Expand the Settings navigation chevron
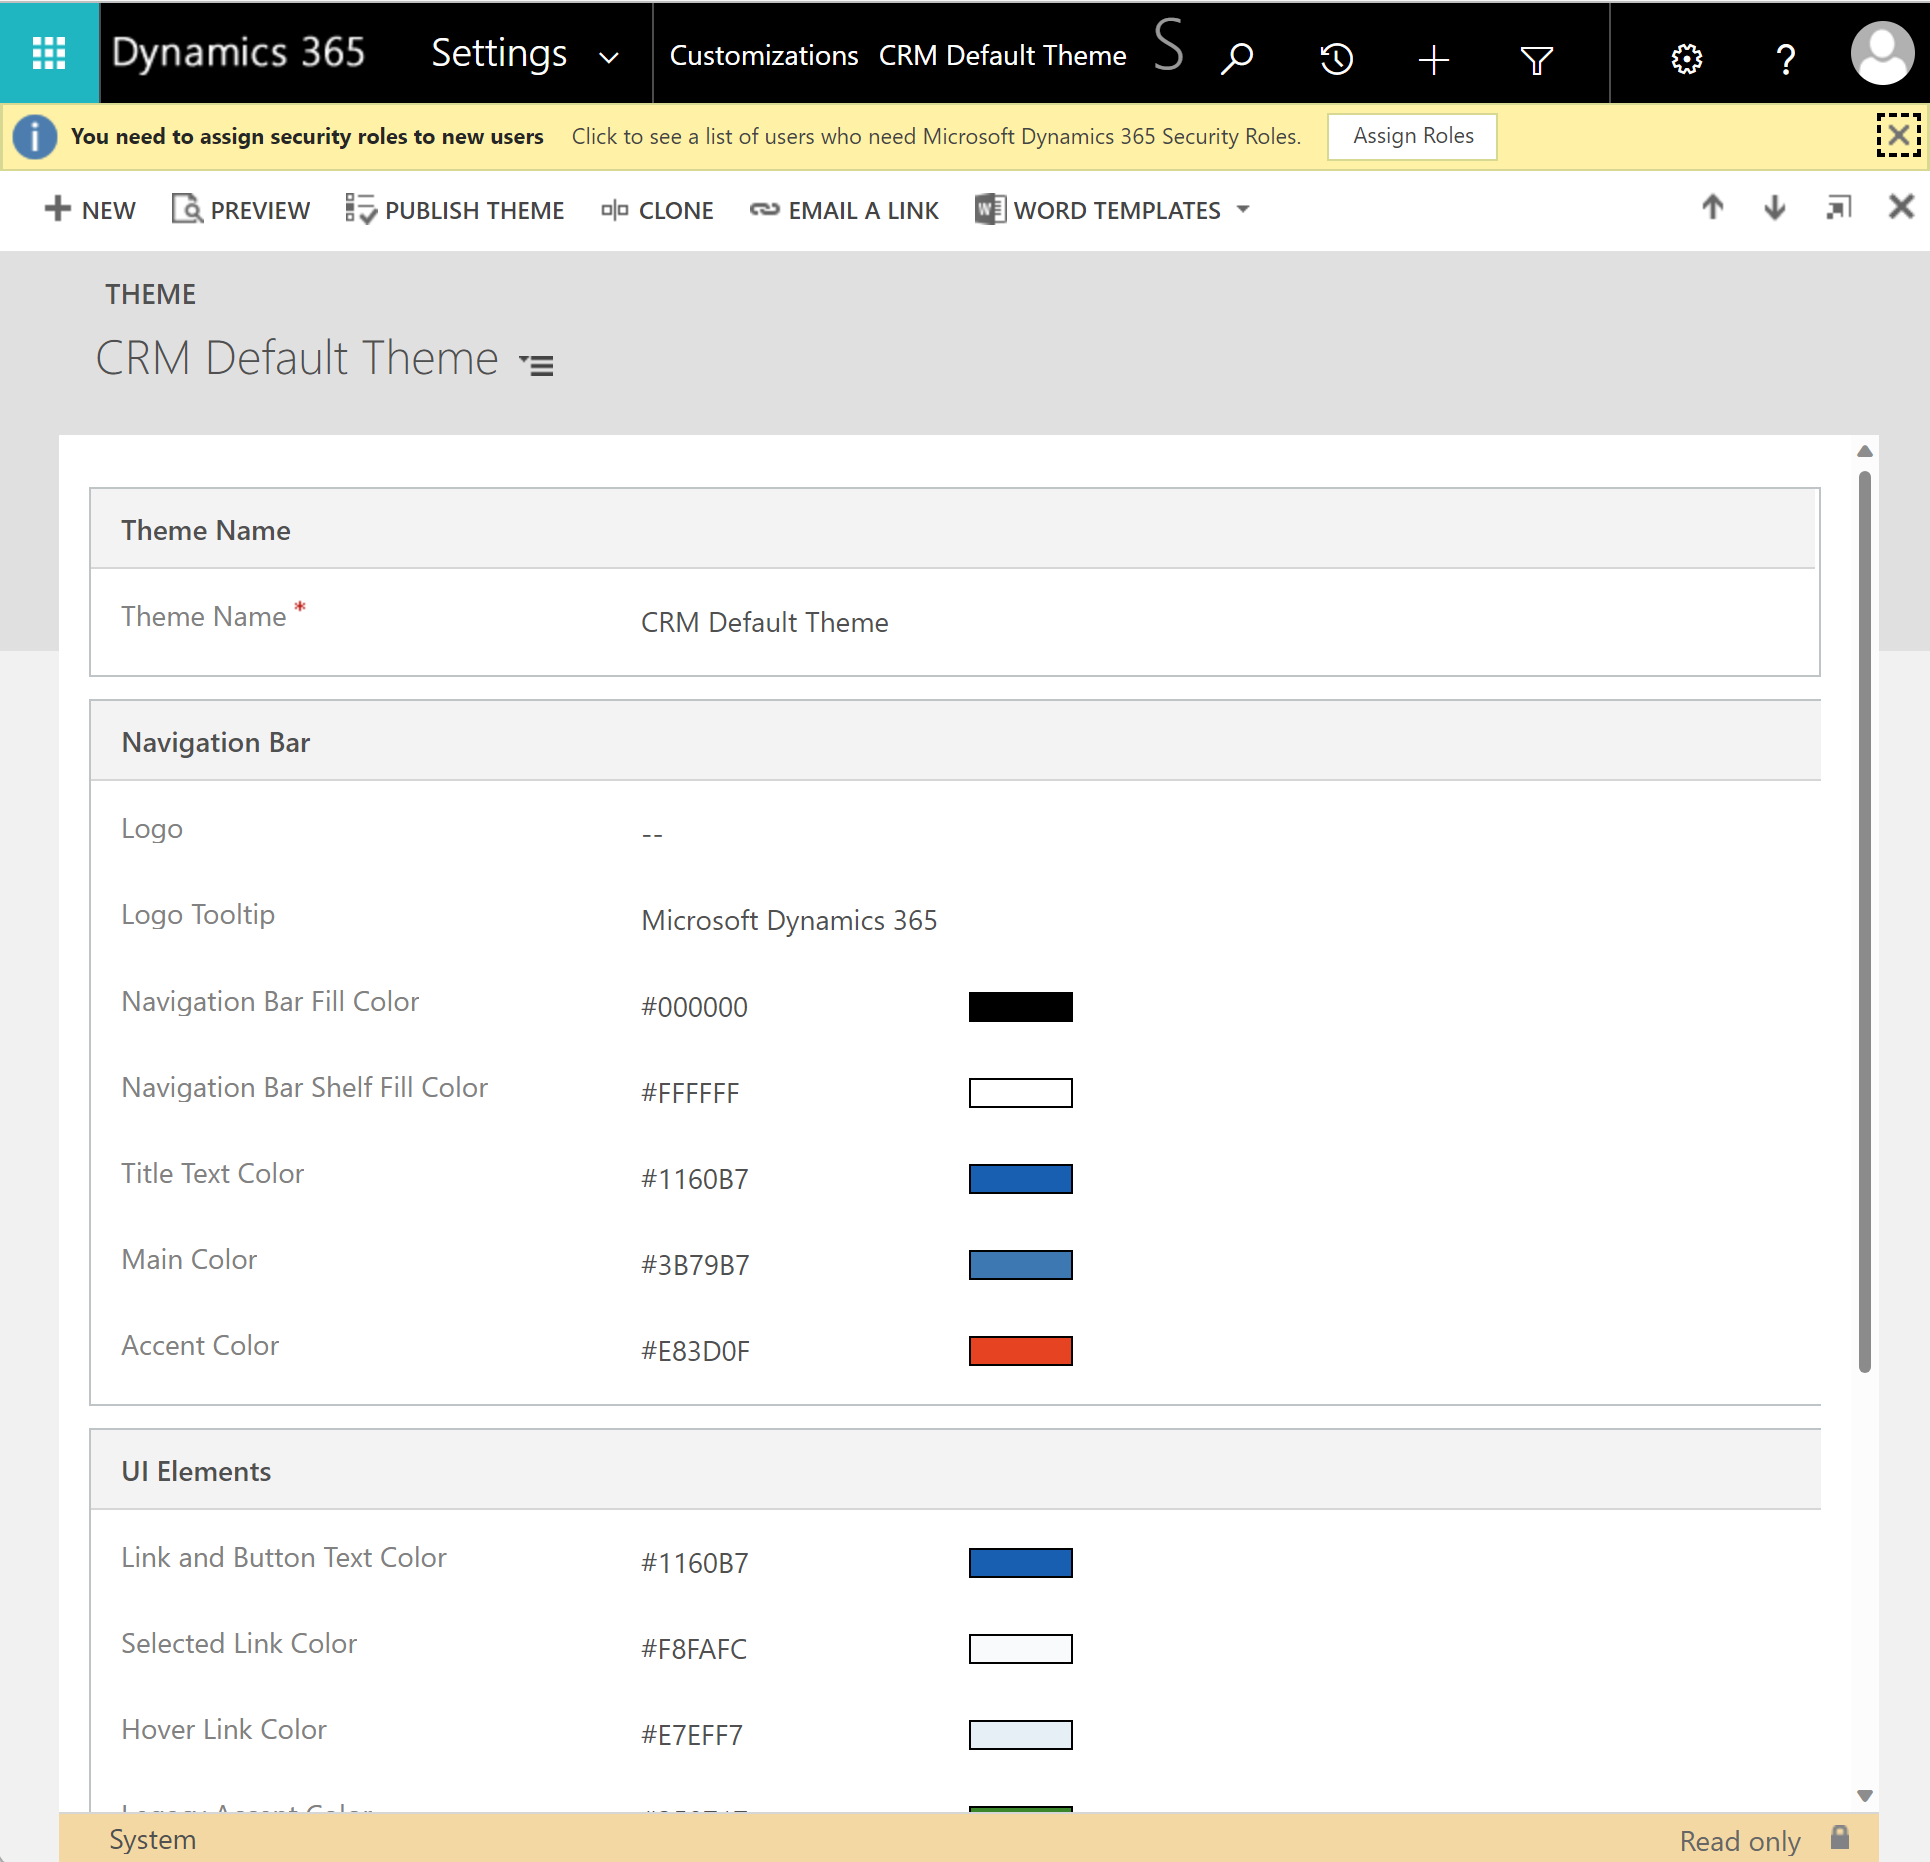 pyautogui.click(x=608, y=58)
